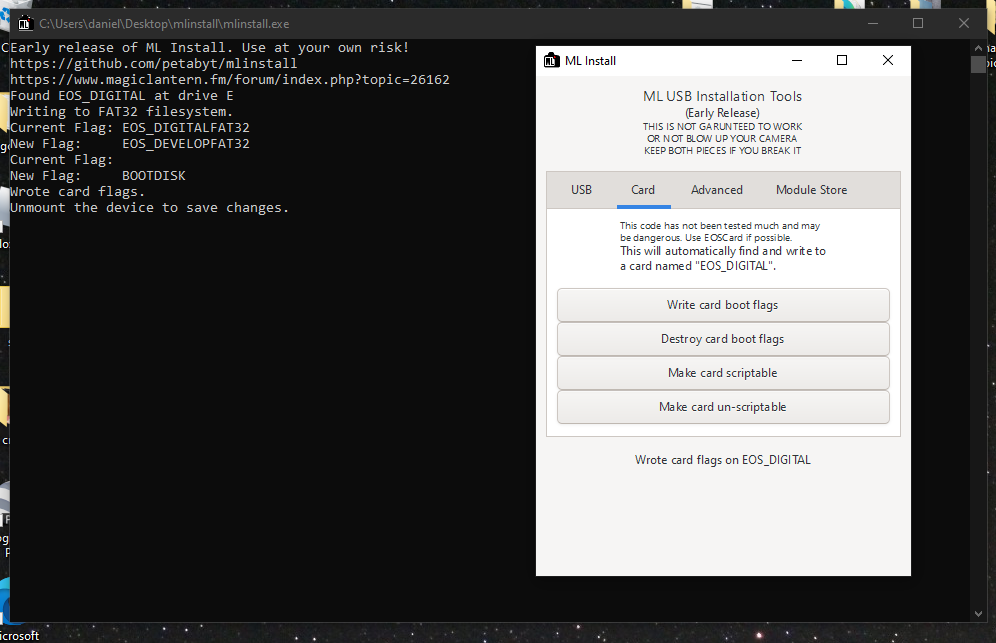Image resolution: width=996 pixels, height=643 pixels.
Task: Open the Module Store tab
Action: [x=811, y=190]
